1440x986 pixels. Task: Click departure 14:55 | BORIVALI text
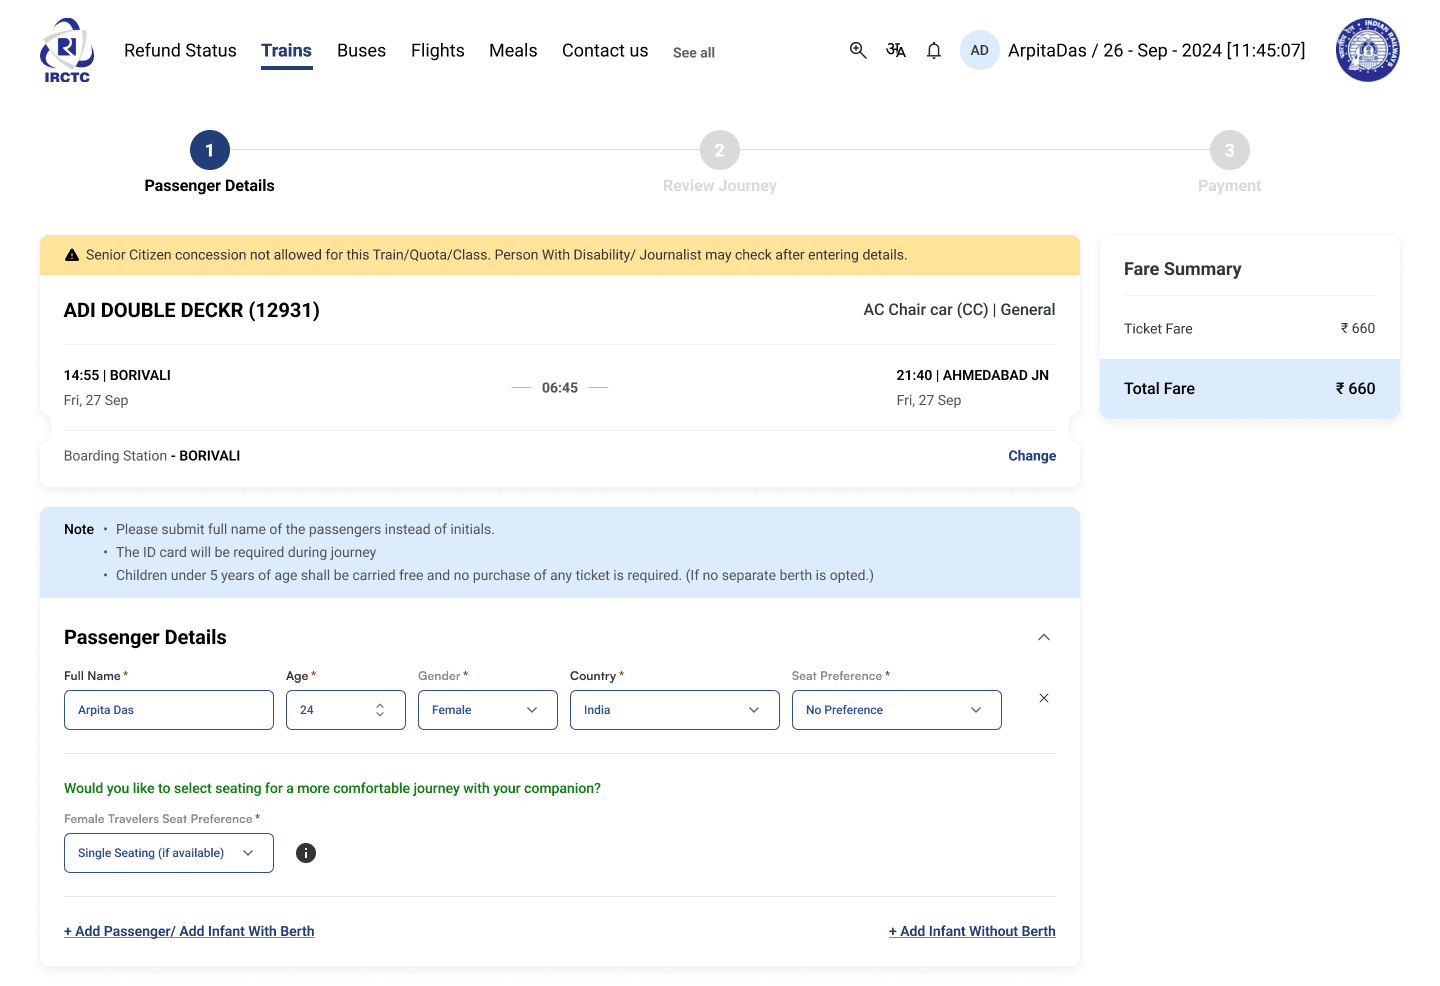[117, 375]
